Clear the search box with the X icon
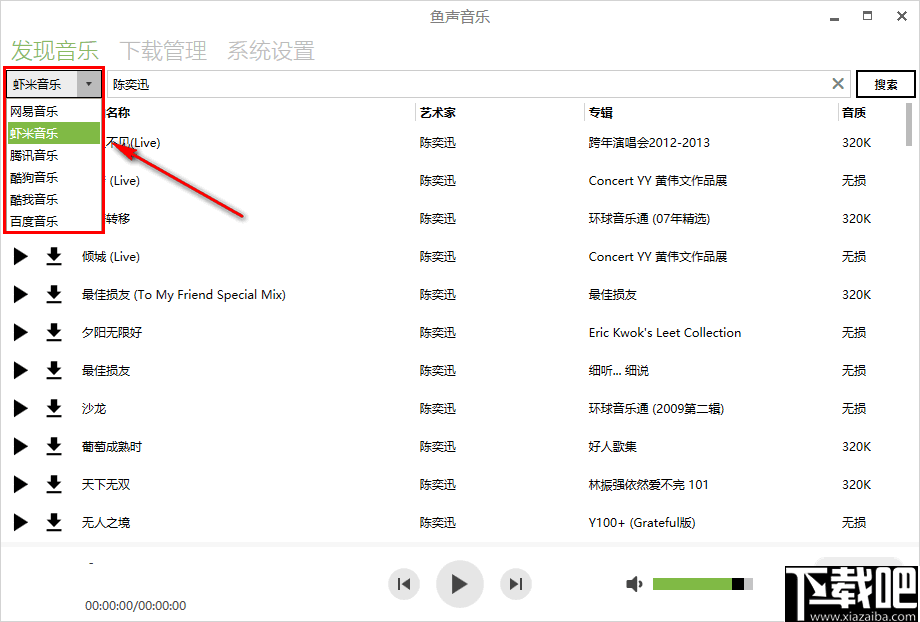 tap(838, 84)
